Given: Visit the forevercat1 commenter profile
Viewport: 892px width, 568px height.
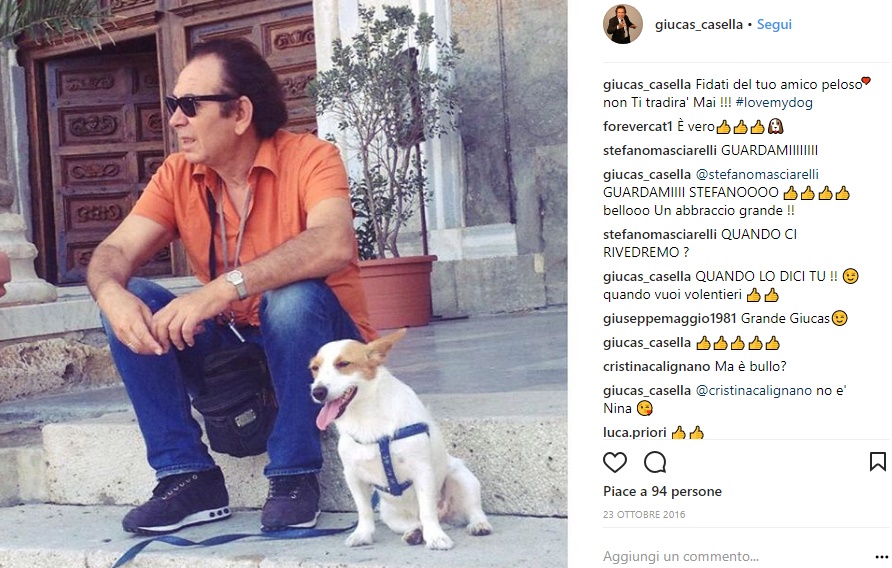Looking at the screenshot, I should click(x=638, y=126).
